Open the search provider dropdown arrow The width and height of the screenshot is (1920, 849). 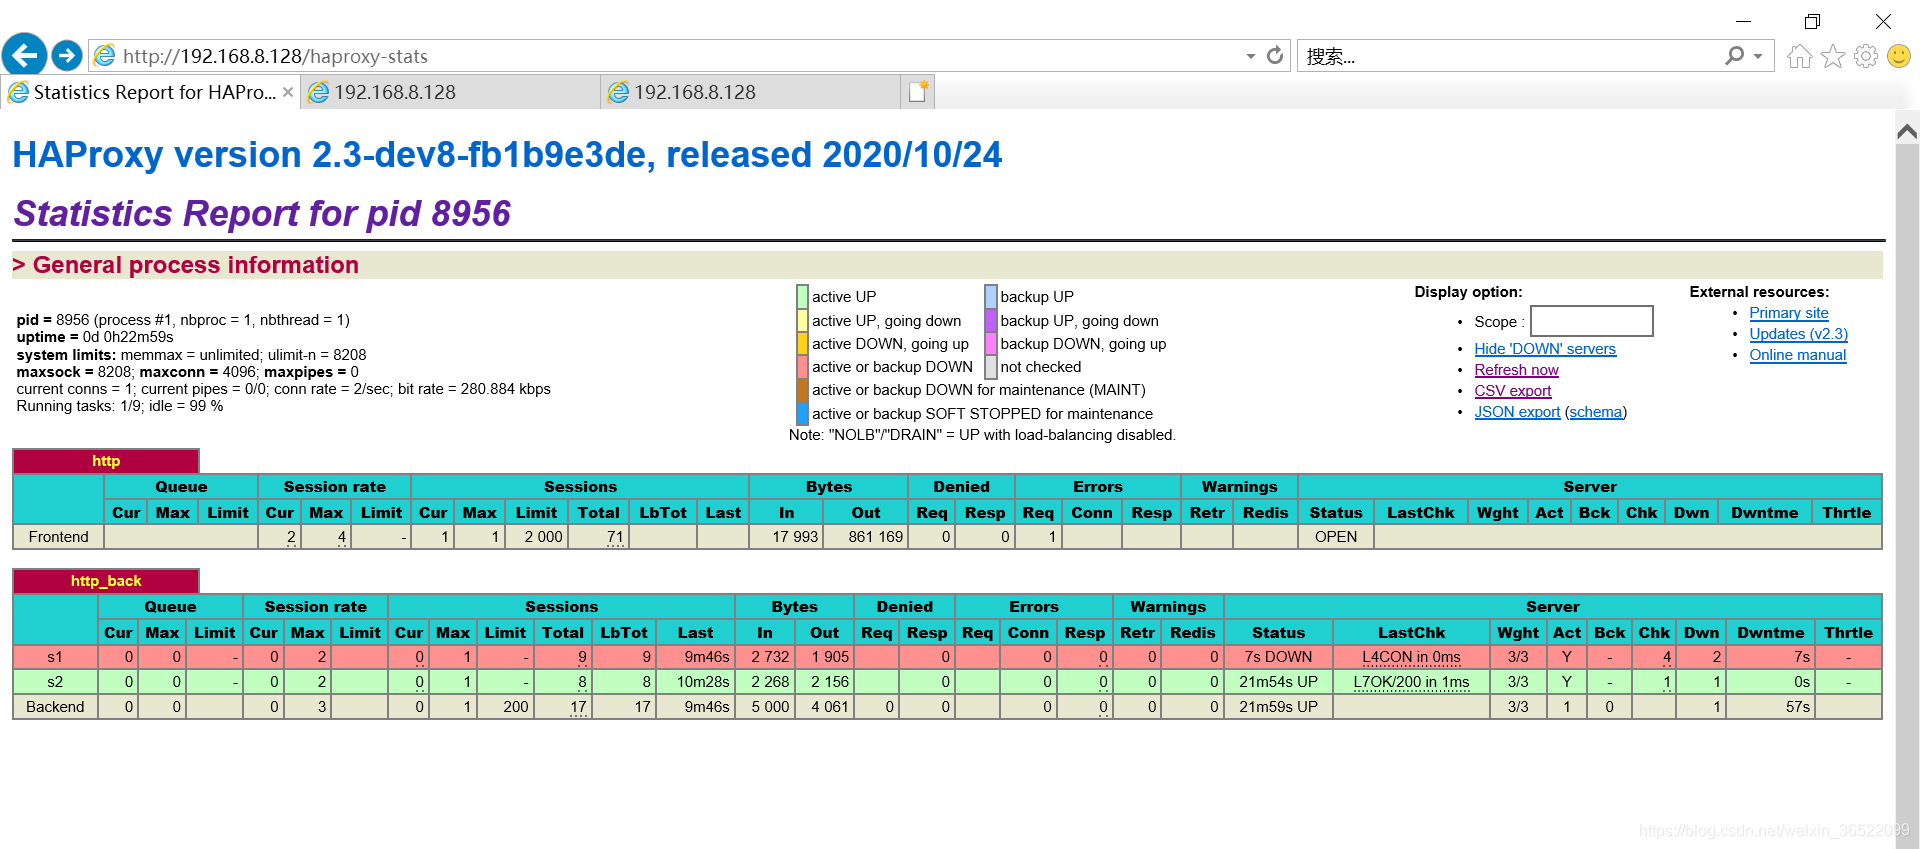click(1758, 56)
